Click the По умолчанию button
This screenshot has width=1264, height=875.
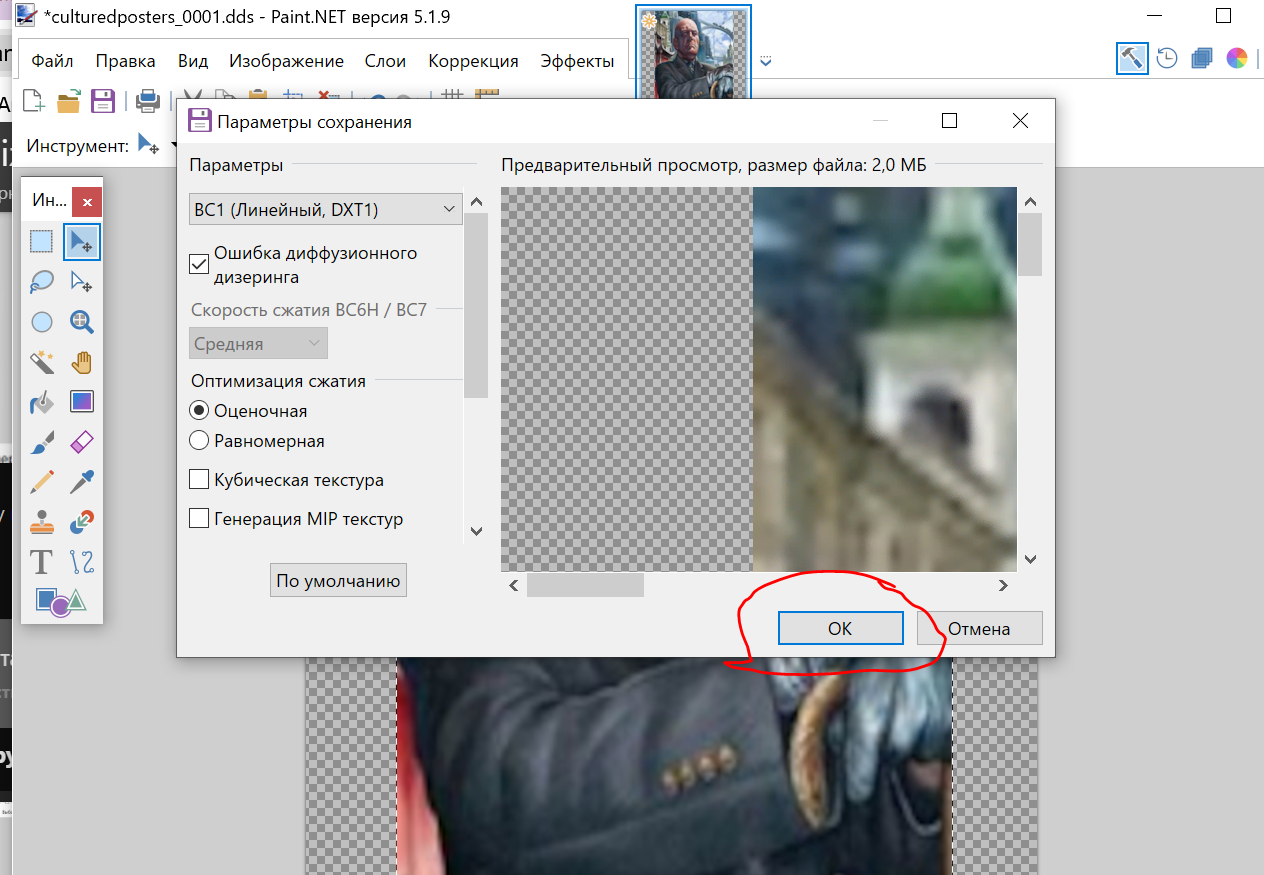click(x=338, y=581)
